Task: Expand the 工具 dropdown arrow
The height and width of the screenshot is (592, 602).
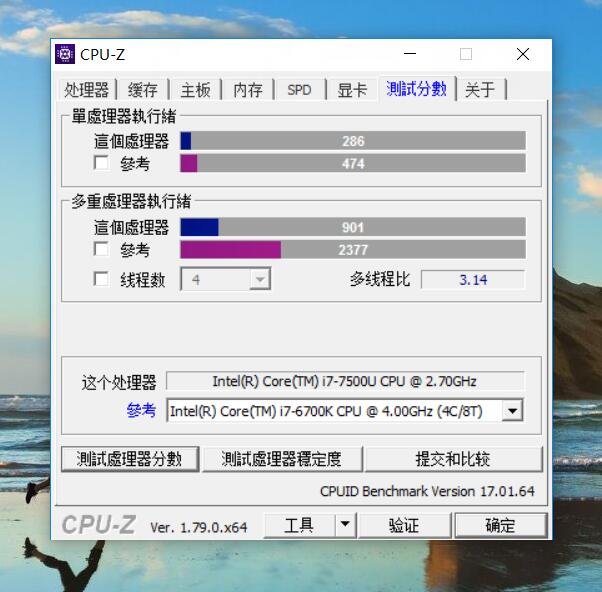Action: (x=345, y=525)
